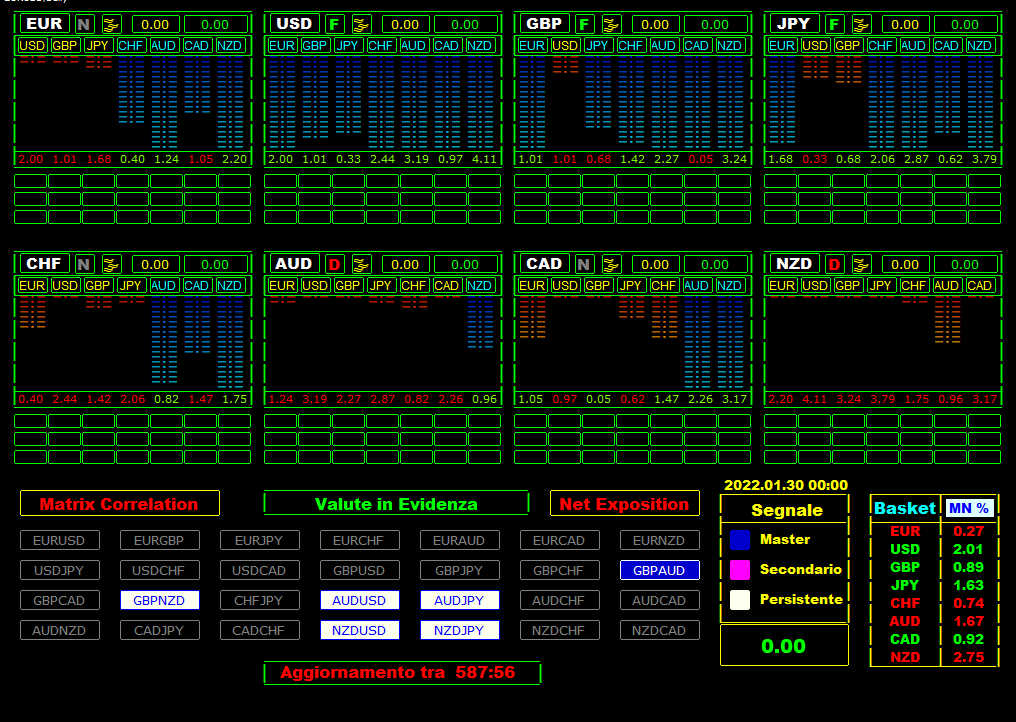The width and height of the screenshot is (1016, 722).
Task: Toggle the highlighted AUDJPY pair button
Action: (459, 600)
